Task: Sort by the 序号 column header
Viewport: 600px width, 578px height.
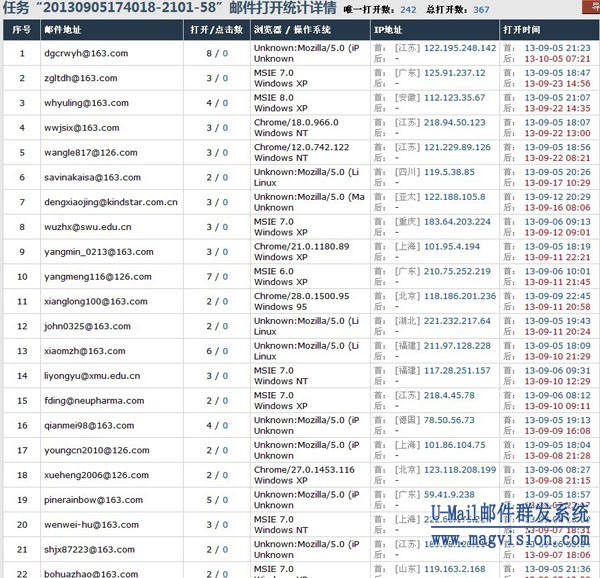Action: pyautogui.click(x=21, y=30)
